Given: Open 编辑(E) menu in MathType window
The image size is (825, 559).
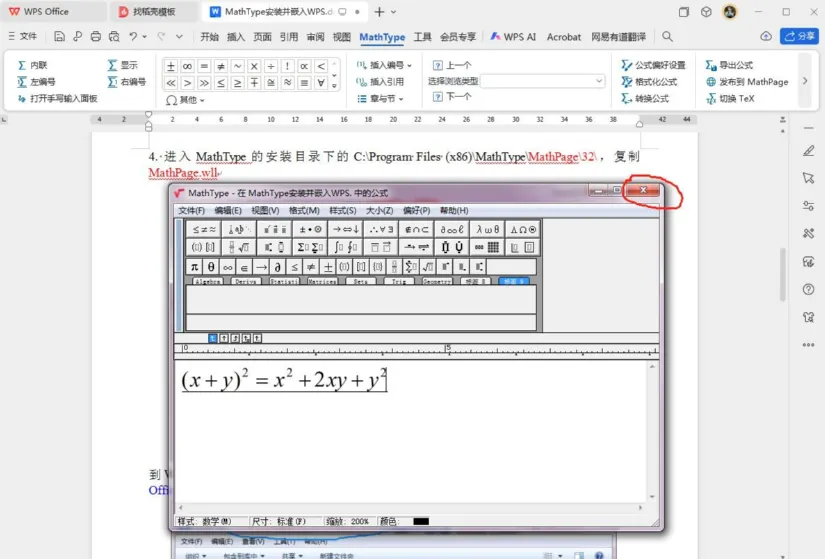Looking at the screenshot, I should click(228, 211).
